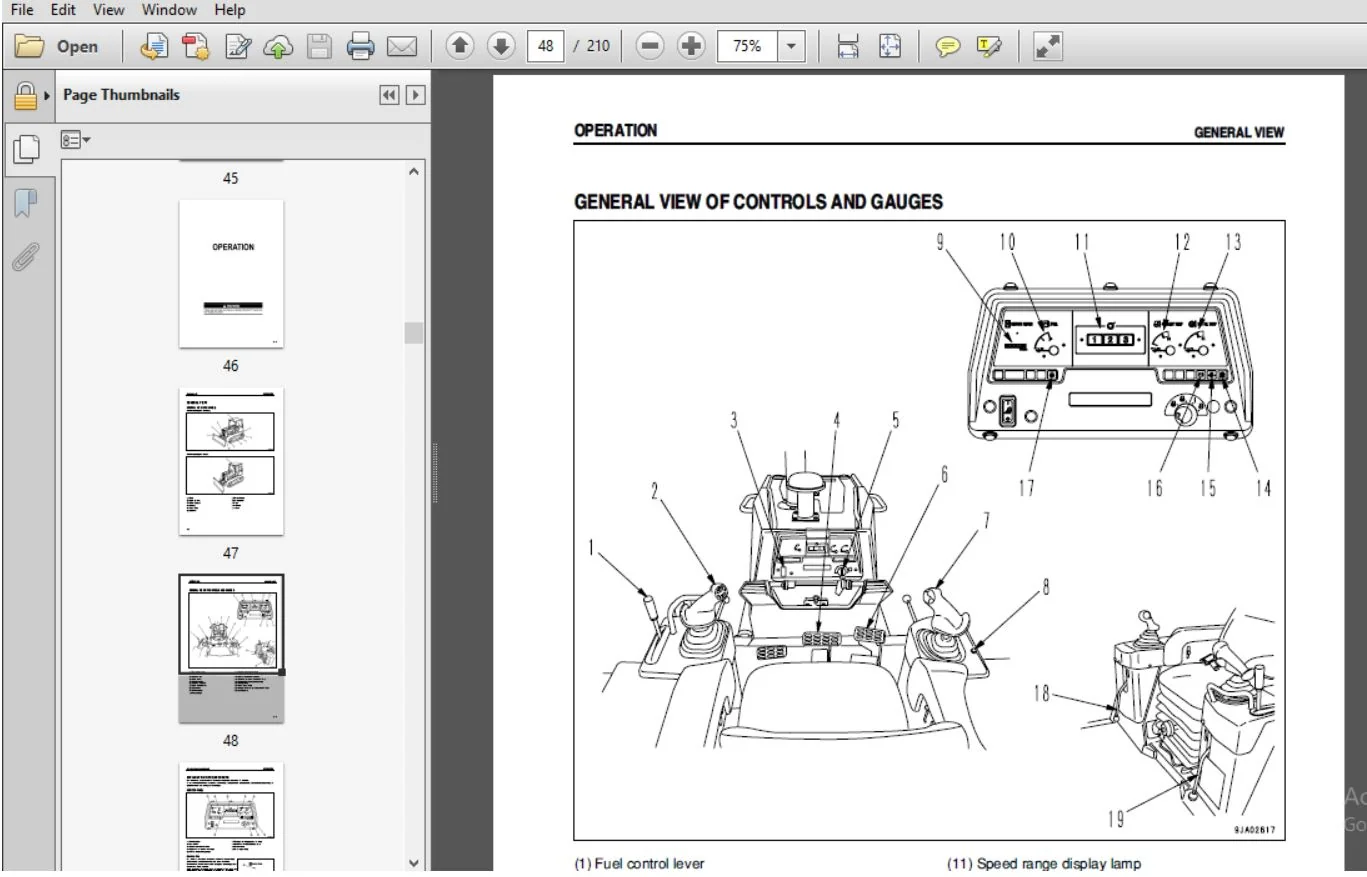Select the Attachments paperclip sidebar icon

tap(25, 256)
